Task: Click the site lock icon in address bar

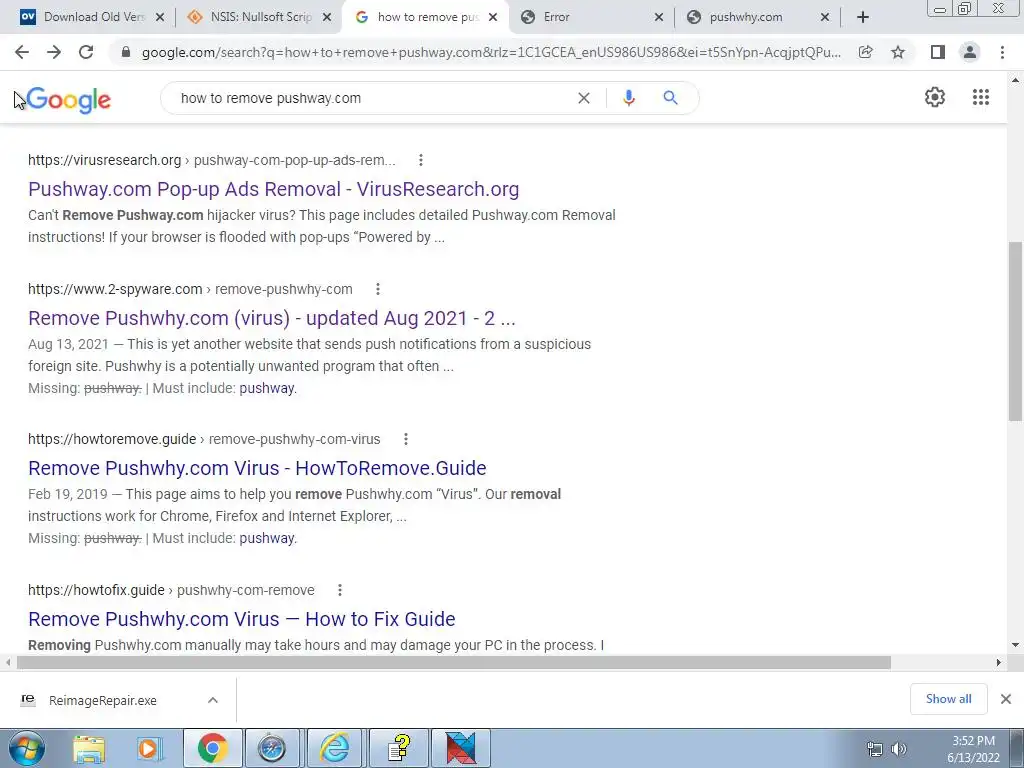Action: tap(126, 52)
